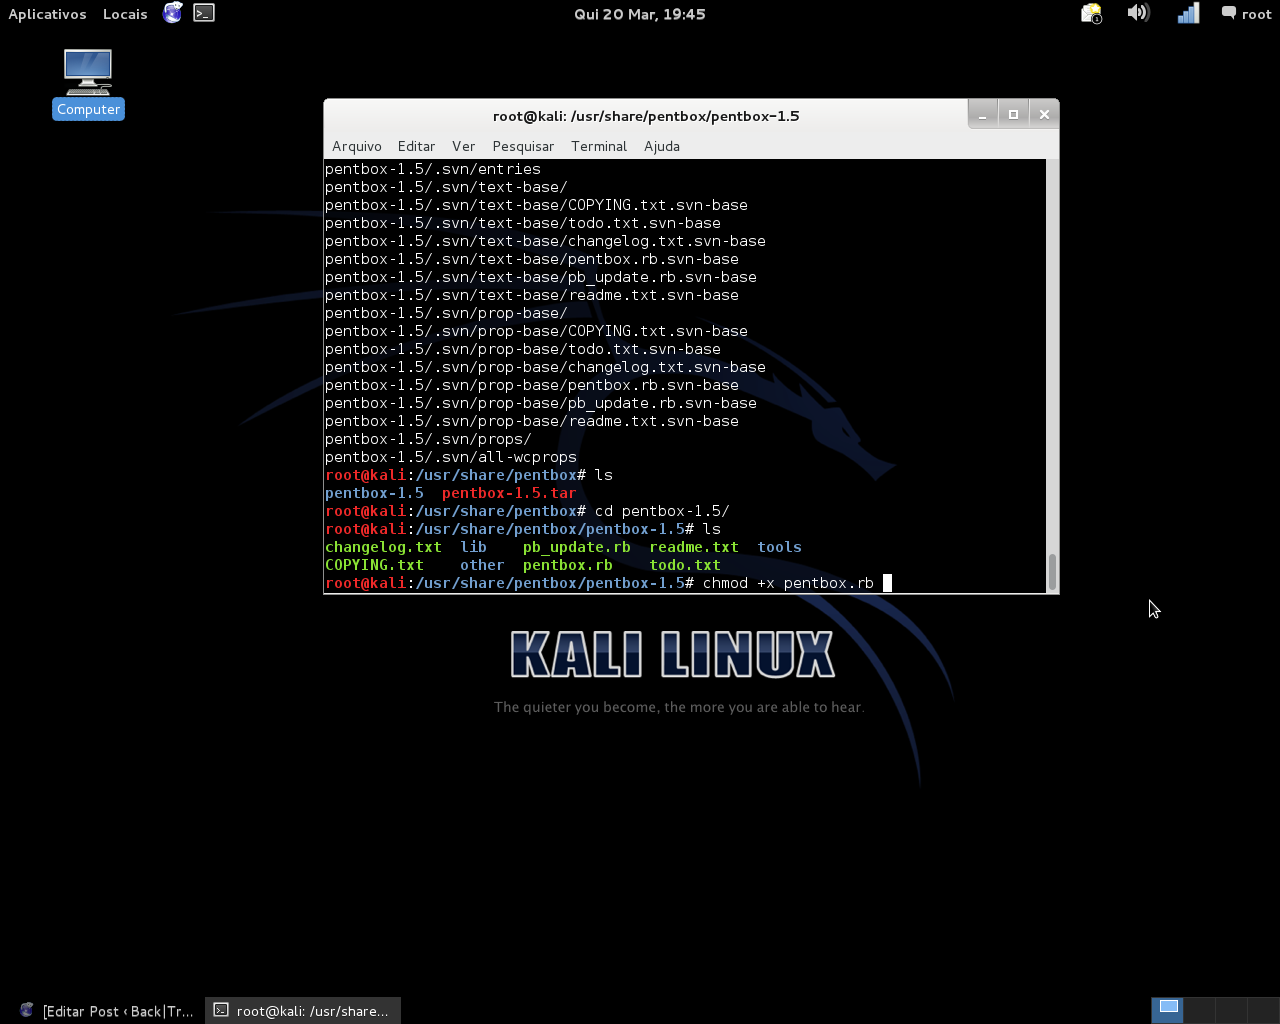This screenshot has width=1280, height=1024.
Task: Click the terminal title bar text
Action: pos(646,116)
